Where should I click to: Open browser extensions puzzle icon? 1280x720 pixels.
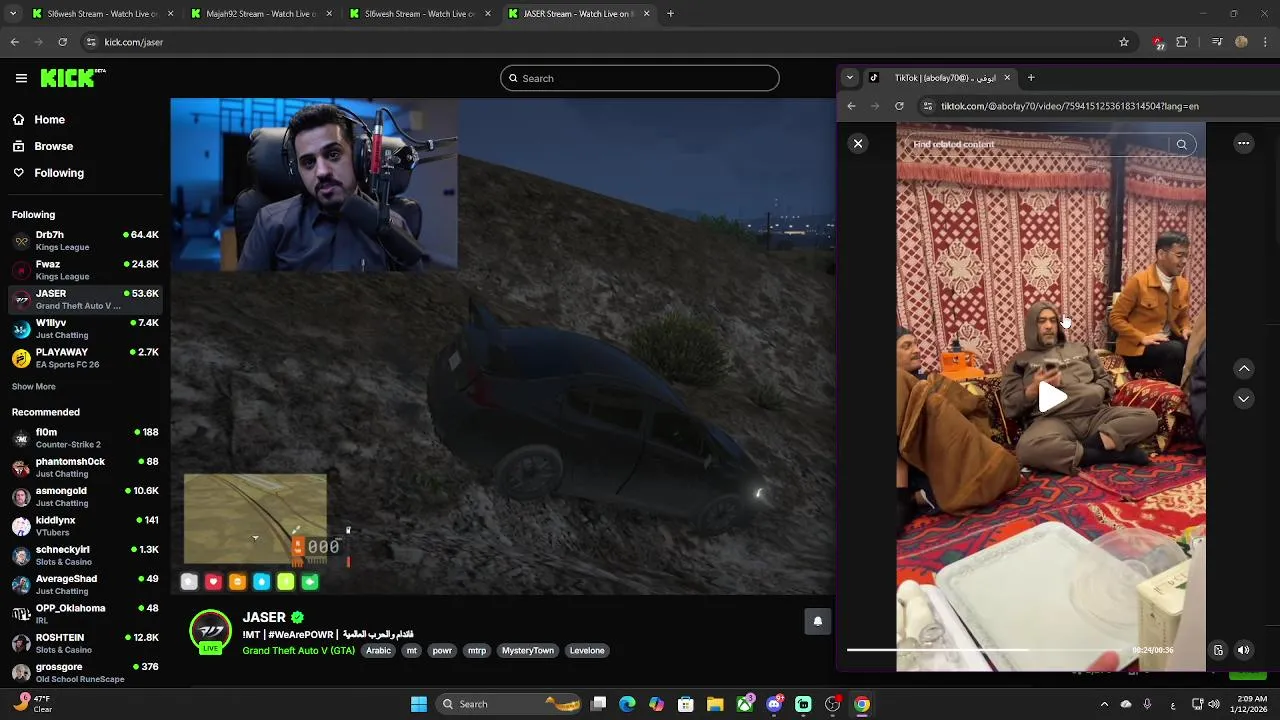[1182, 42]
